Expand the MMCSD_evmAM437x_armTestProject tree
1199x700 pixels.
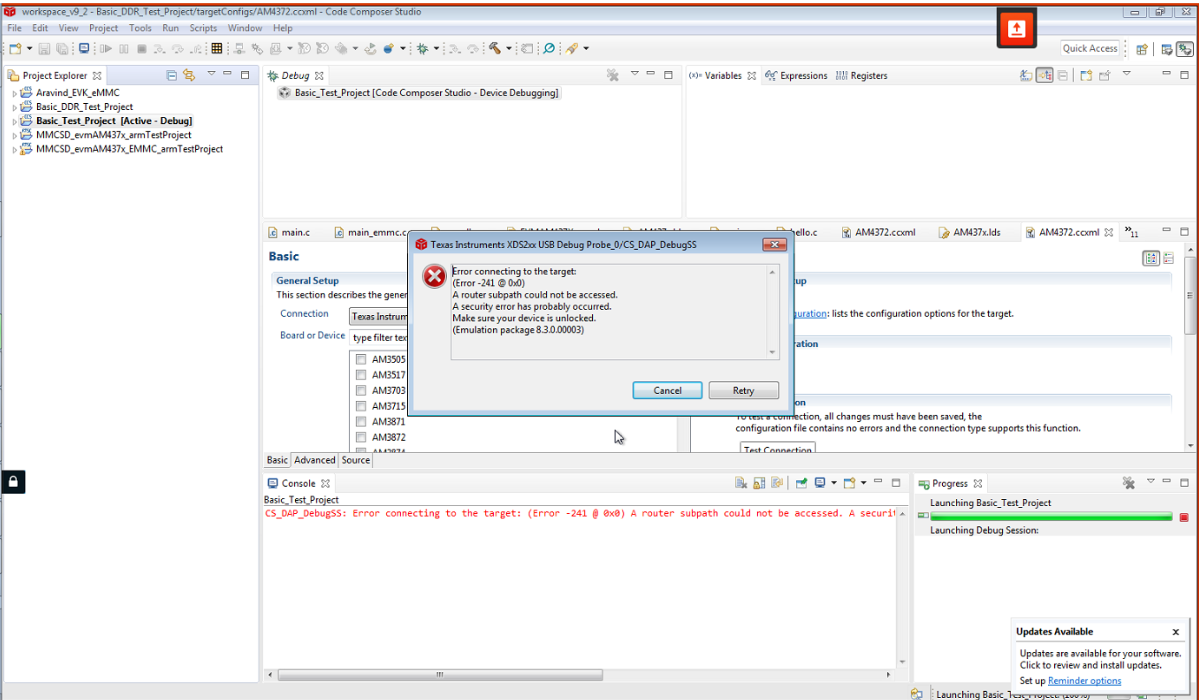[14, 134]
